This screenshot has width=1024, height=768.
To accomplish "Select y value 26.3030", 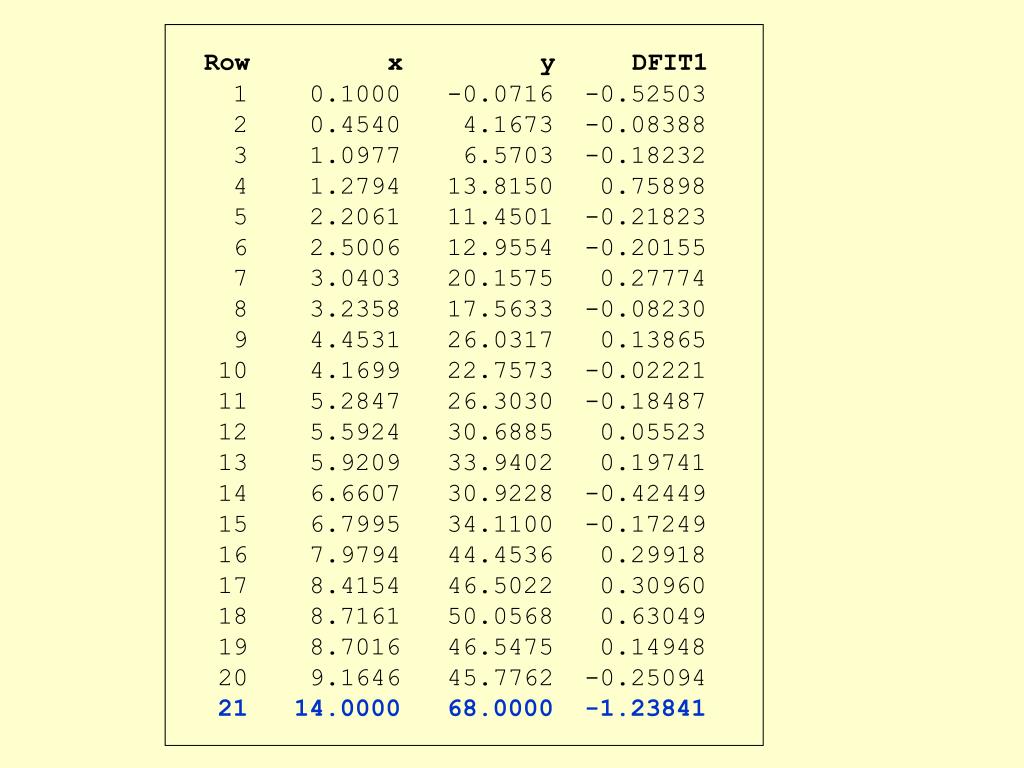I will (500, 401).
